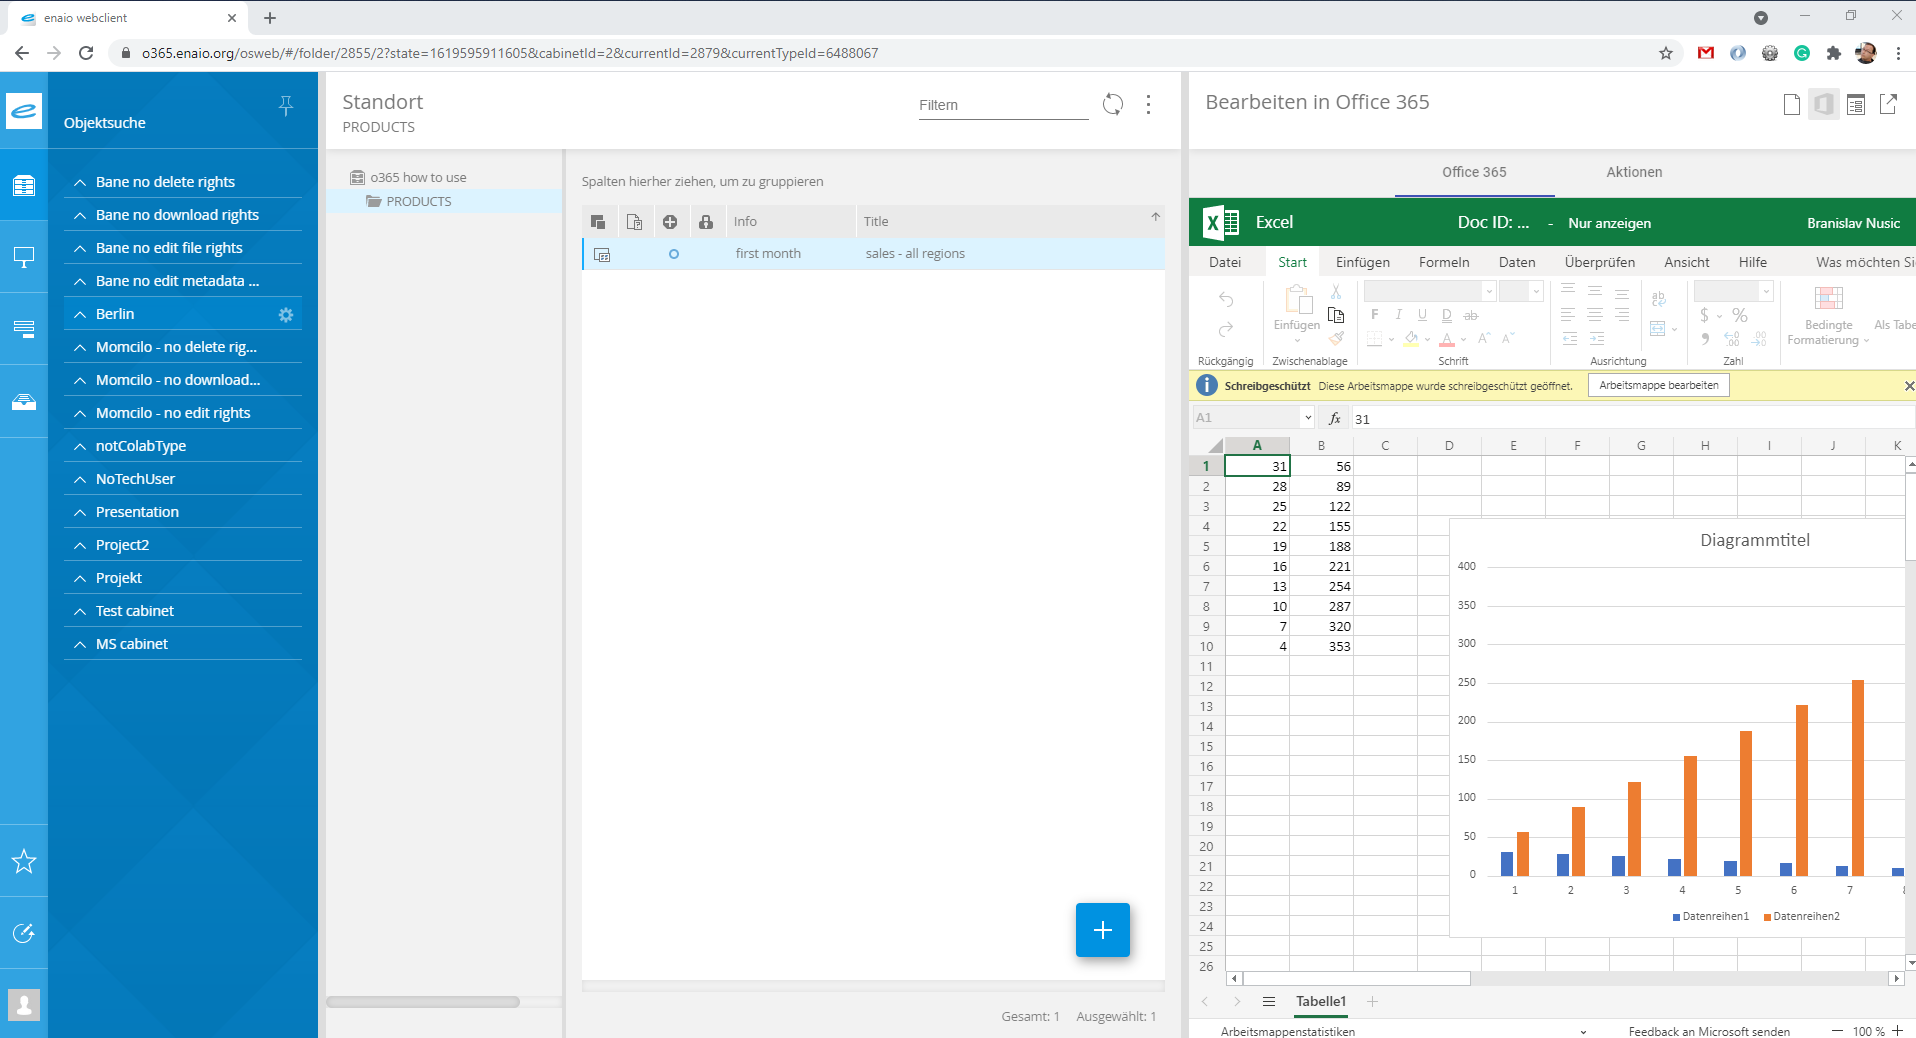Select the radio circle in first month row
This screenshot has height=1038, width=1916.
(x=674, y=254)
